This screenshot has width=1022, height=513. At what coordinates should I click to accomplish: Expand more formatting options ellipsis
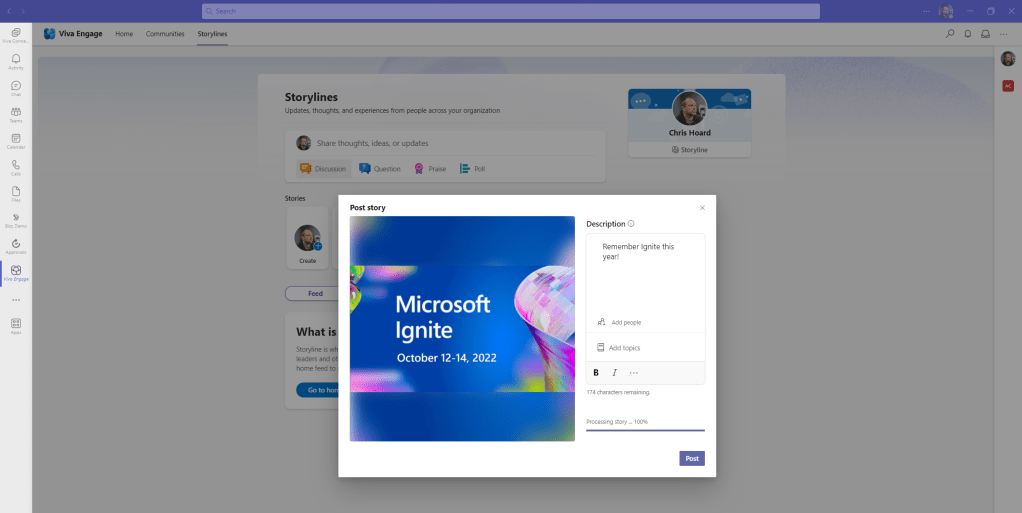[x=633, y=373]
